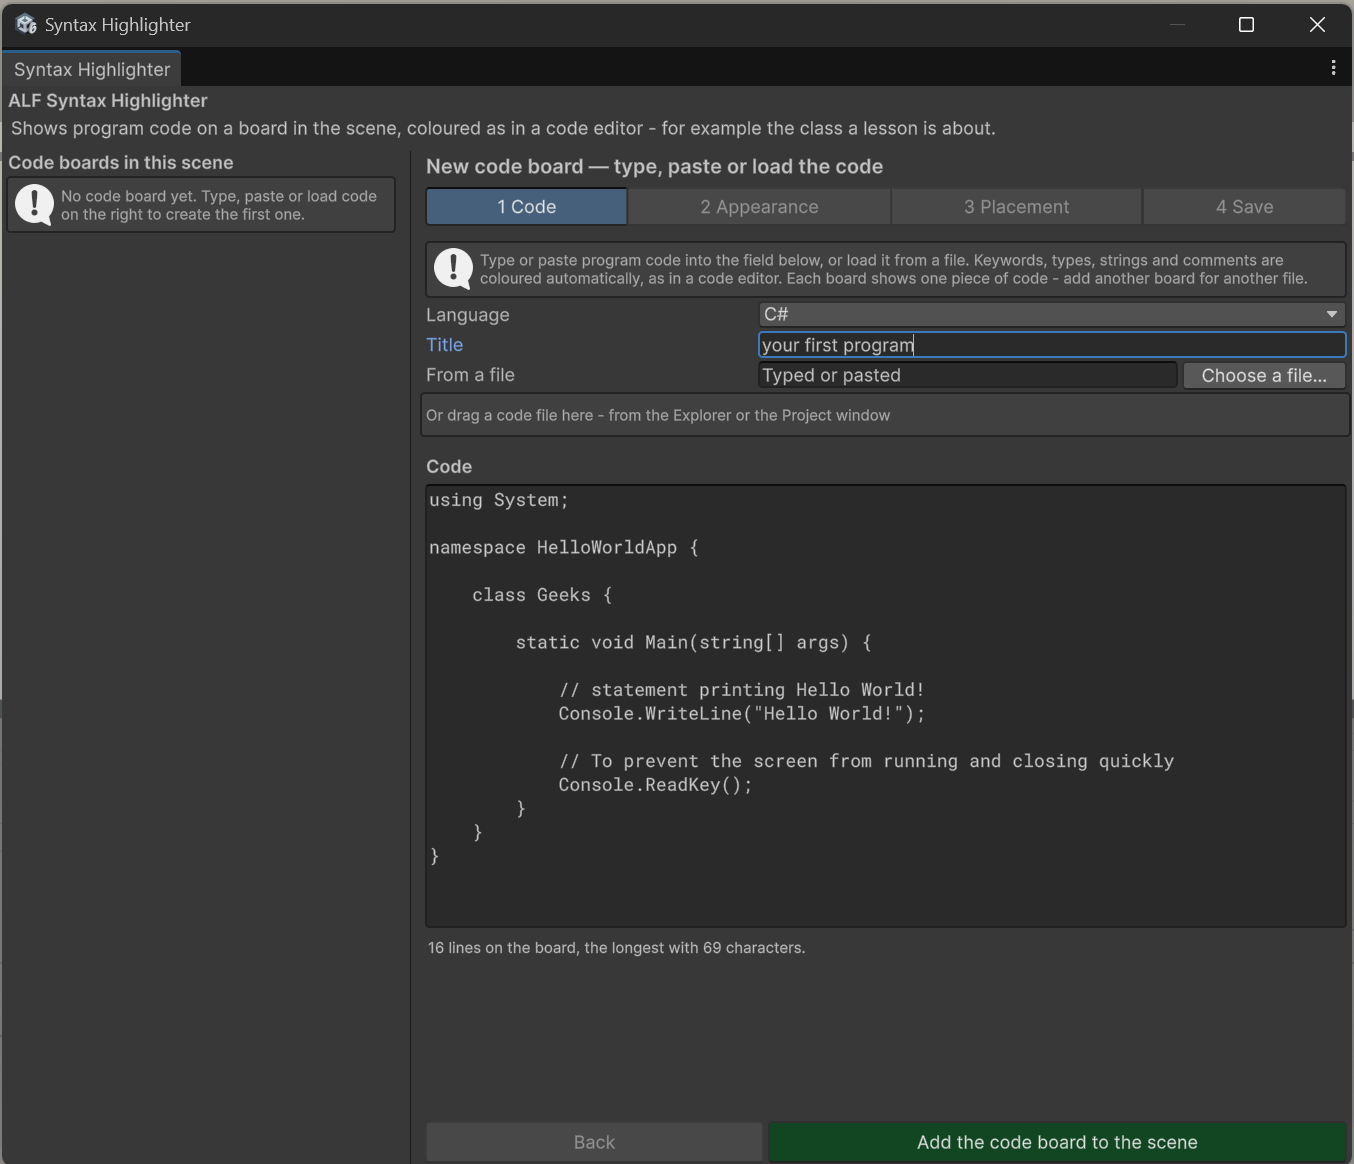The height and width of the screenshot is (1164, 1354).
Task: Click the info icon beside the code instructions
Action: click(453, 269)
